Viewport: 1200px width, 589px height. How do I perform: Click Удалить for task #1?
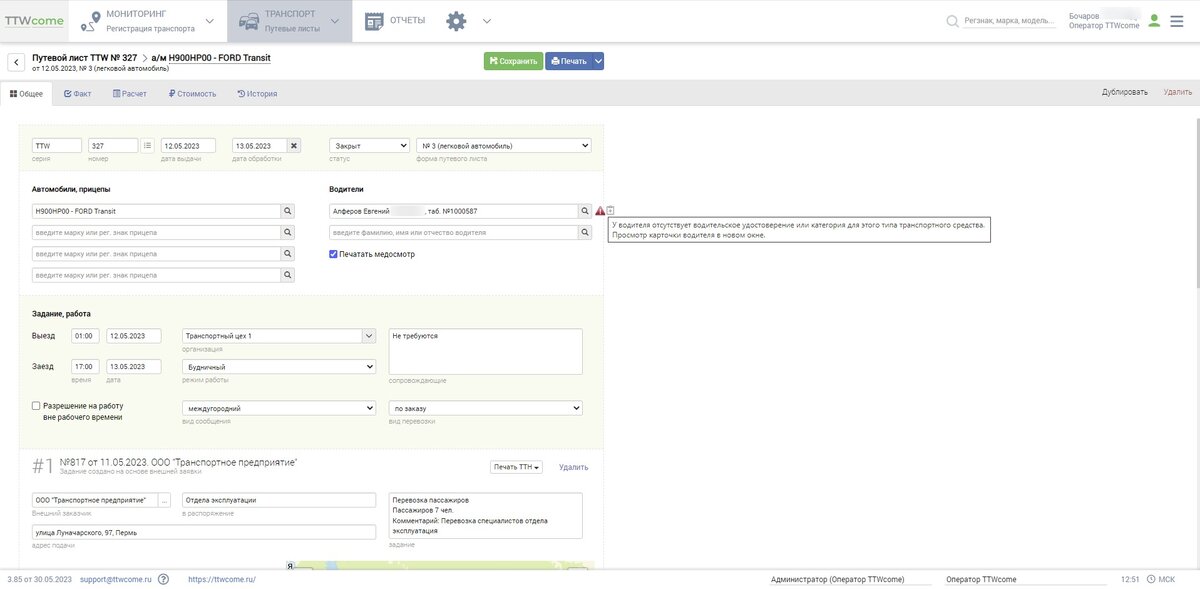(573, 467)
